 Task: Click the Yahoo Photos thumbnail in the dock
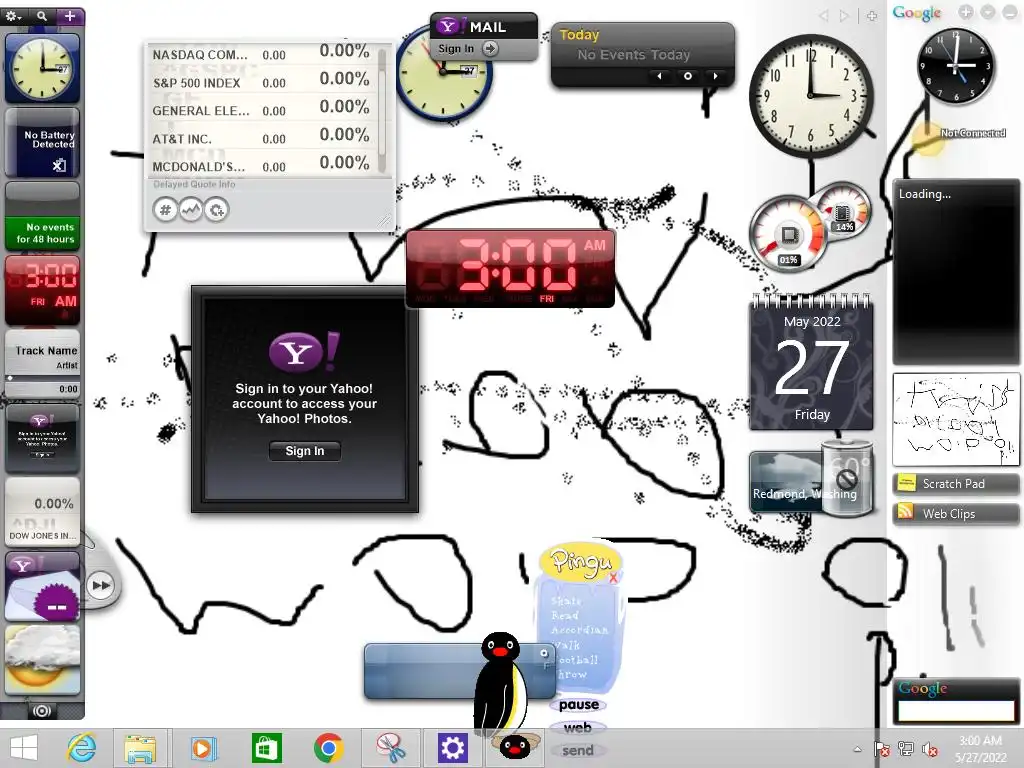coord(42,438)
